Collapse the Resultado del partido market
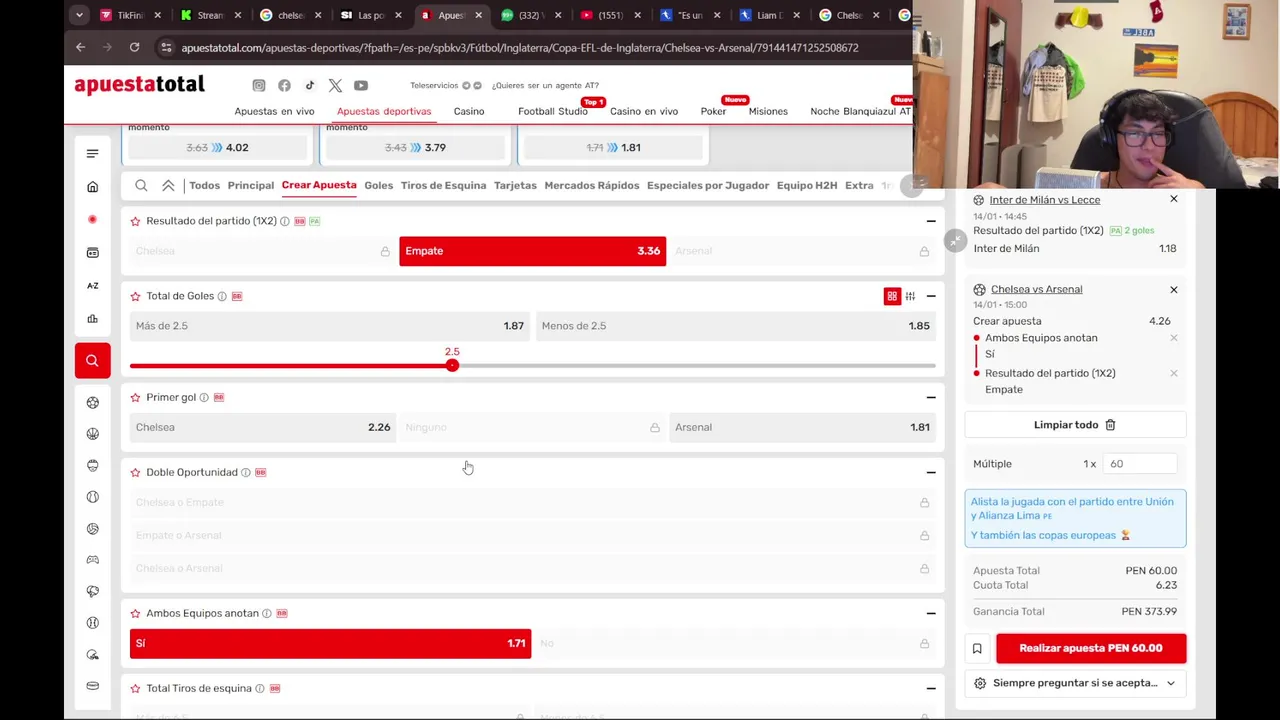1280x720 pixels. 931,221
